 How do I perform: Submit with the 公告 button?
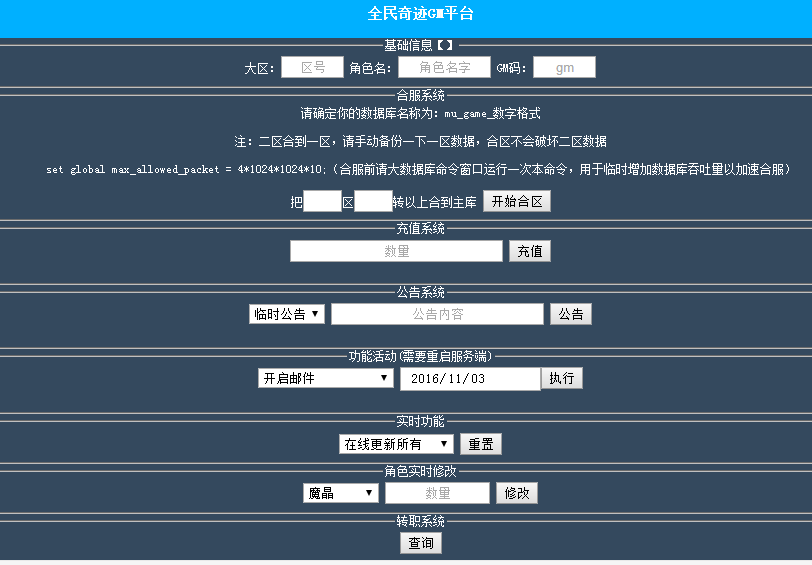pyautogui.click(x=570, y=314)
